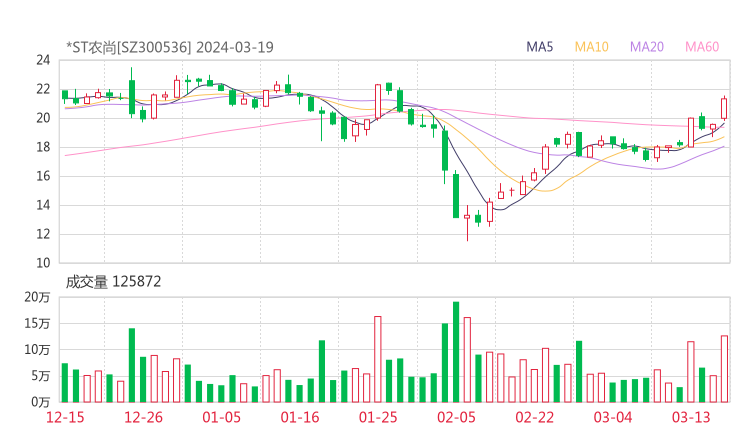
Task: Click the 02-22 date axis label
Action: 534,417
